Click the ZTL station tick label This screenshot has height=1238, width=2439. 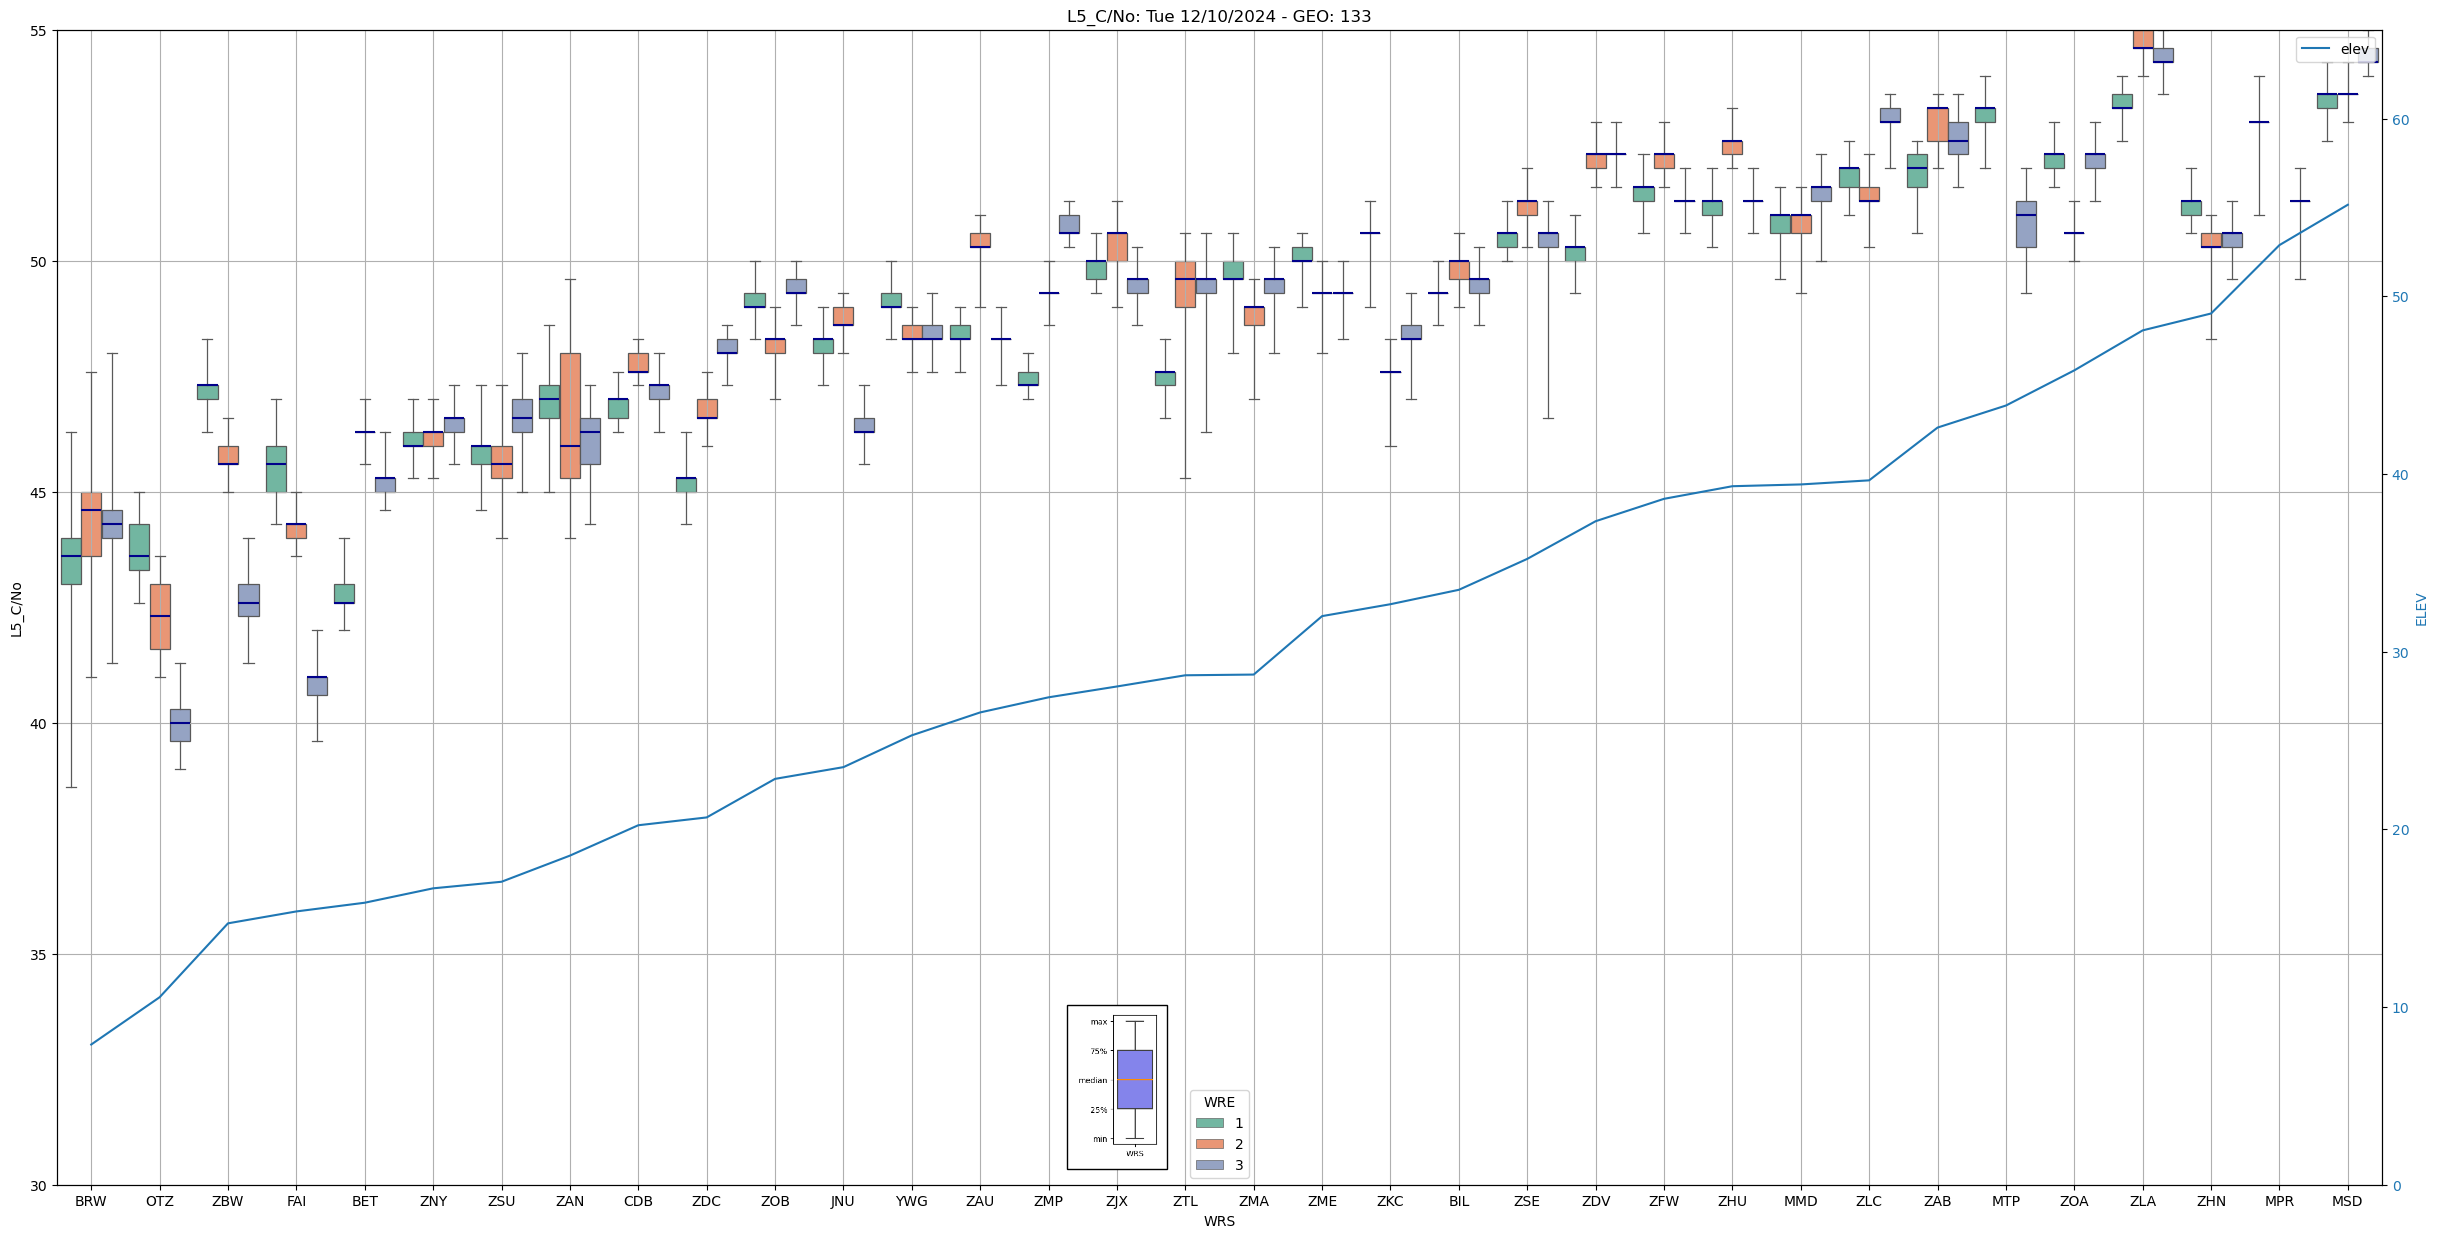pos(1185,1201)
